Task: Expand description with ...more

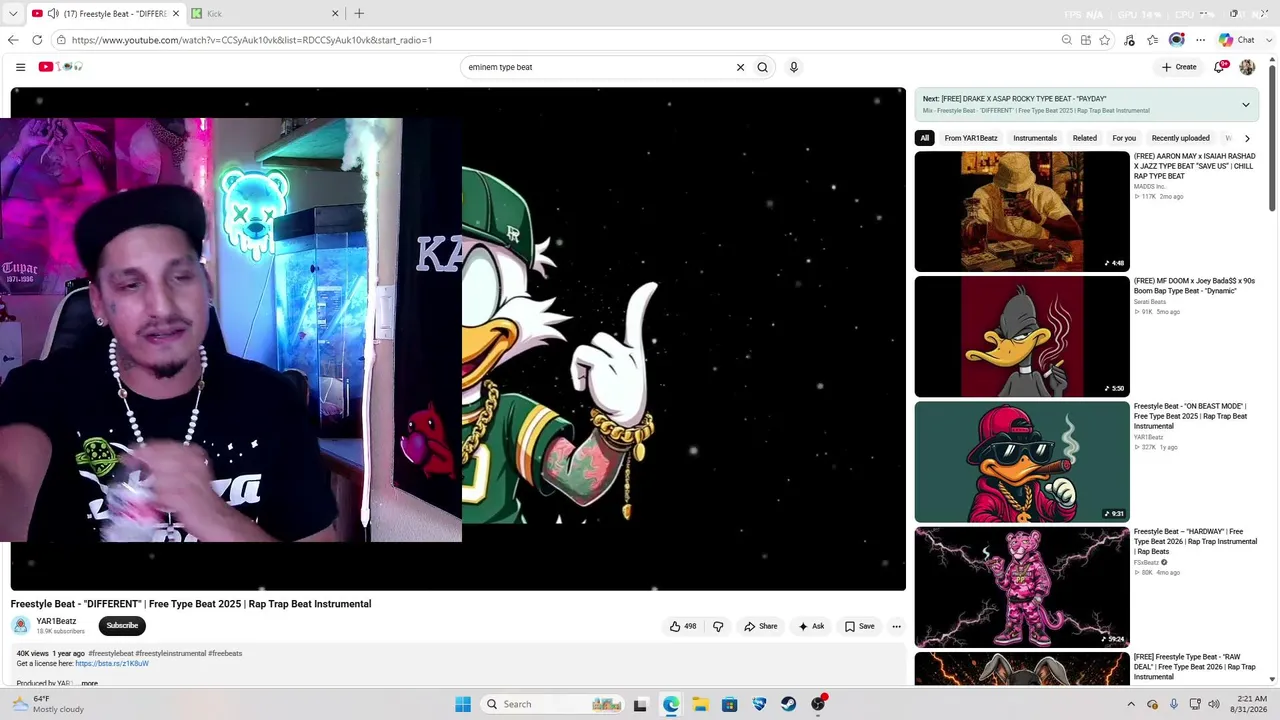Action: (x=88, y=684)
